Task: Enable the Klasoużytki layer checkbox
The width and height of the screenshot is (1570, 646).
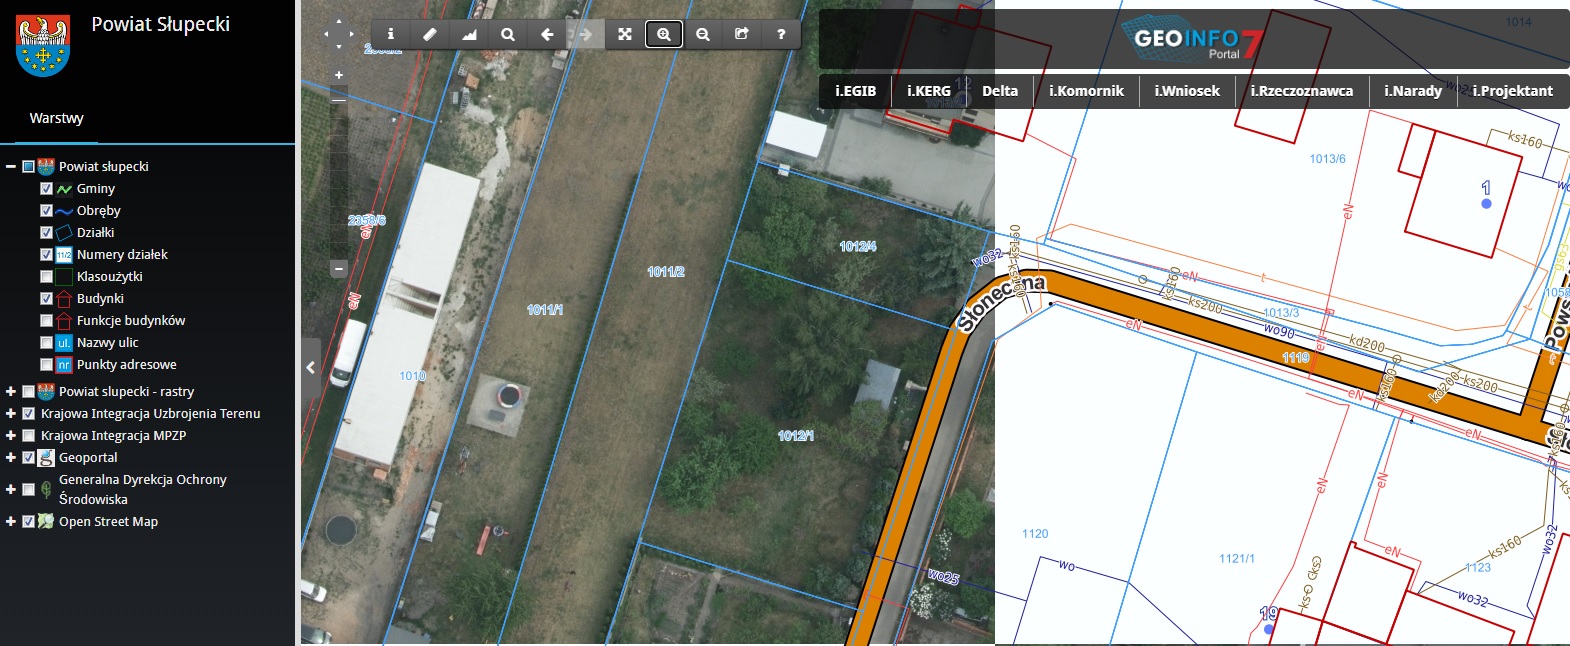Action: [46, 277]
